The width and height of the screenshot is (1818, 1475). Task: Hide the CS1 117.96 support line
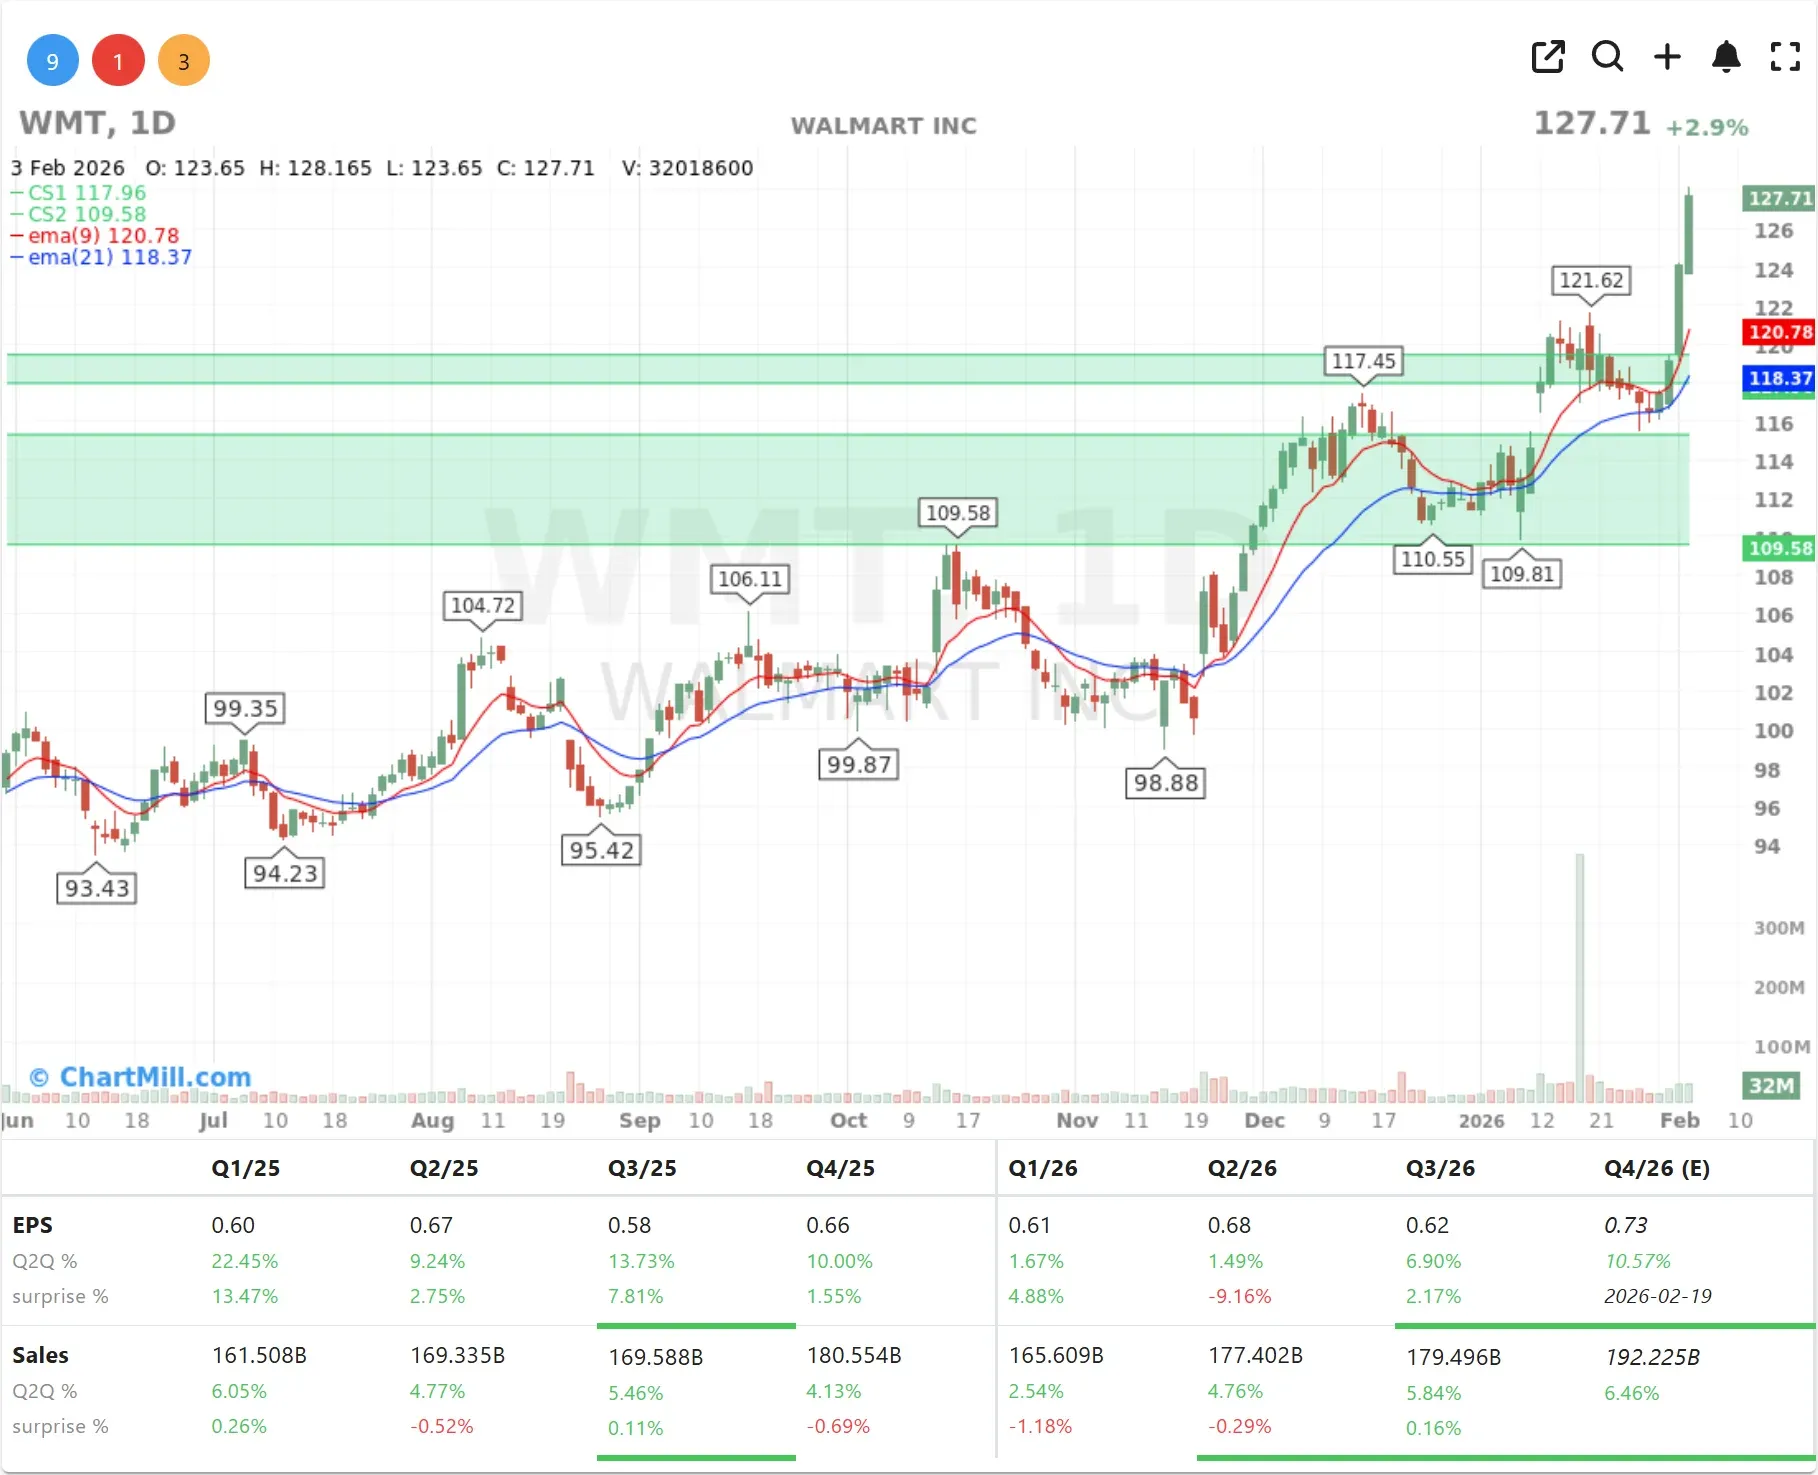coord(78,193)
